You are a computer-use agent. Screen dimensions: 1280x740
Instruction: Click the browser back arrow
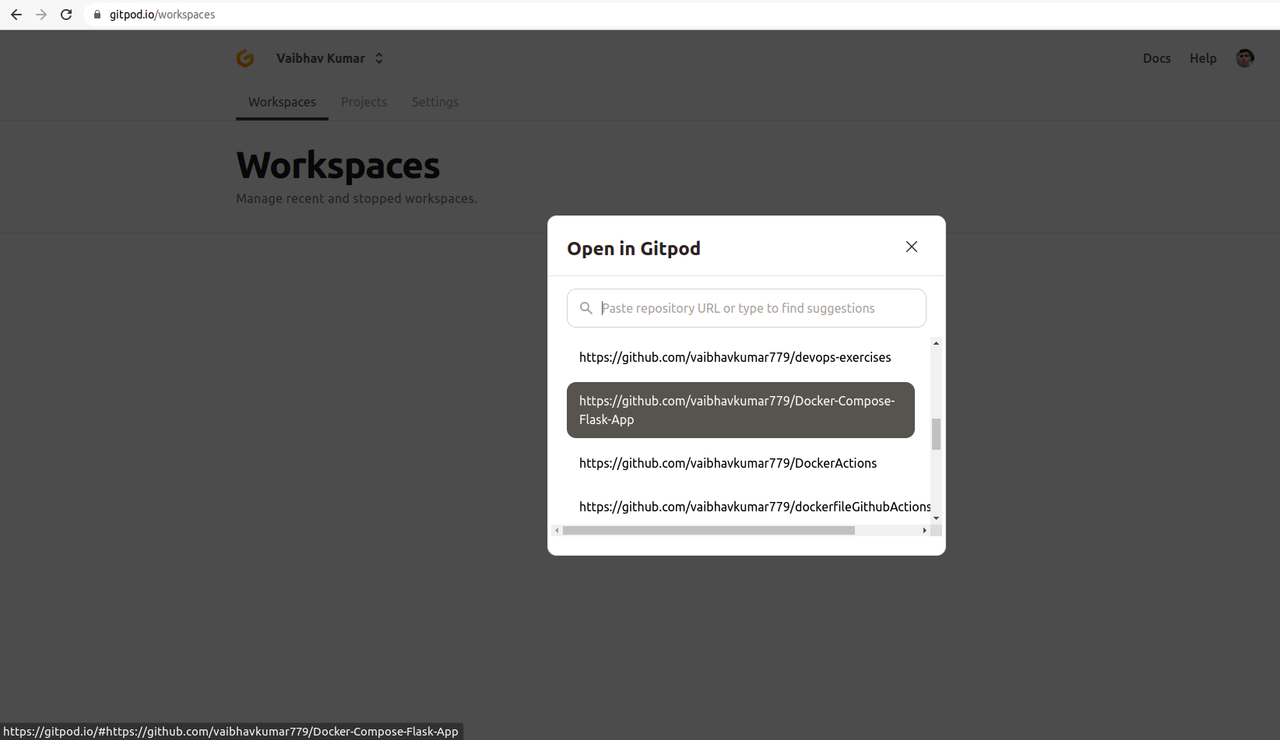[15, 14]
